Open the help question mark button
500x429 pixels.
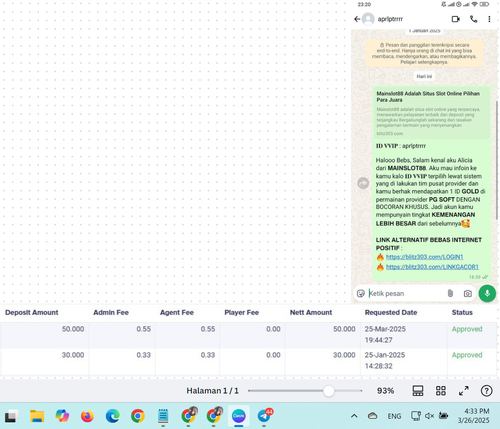[x=487, y=391]
